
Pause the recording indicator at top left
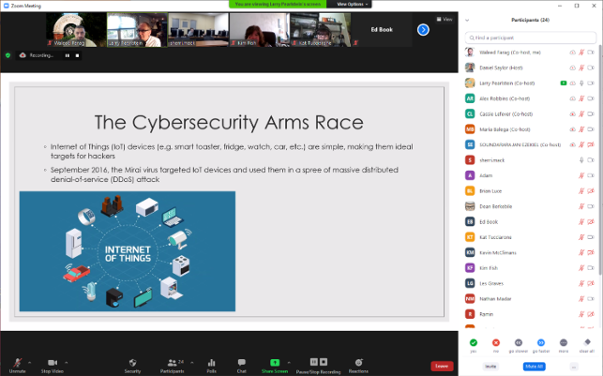[x=67, y=55]
